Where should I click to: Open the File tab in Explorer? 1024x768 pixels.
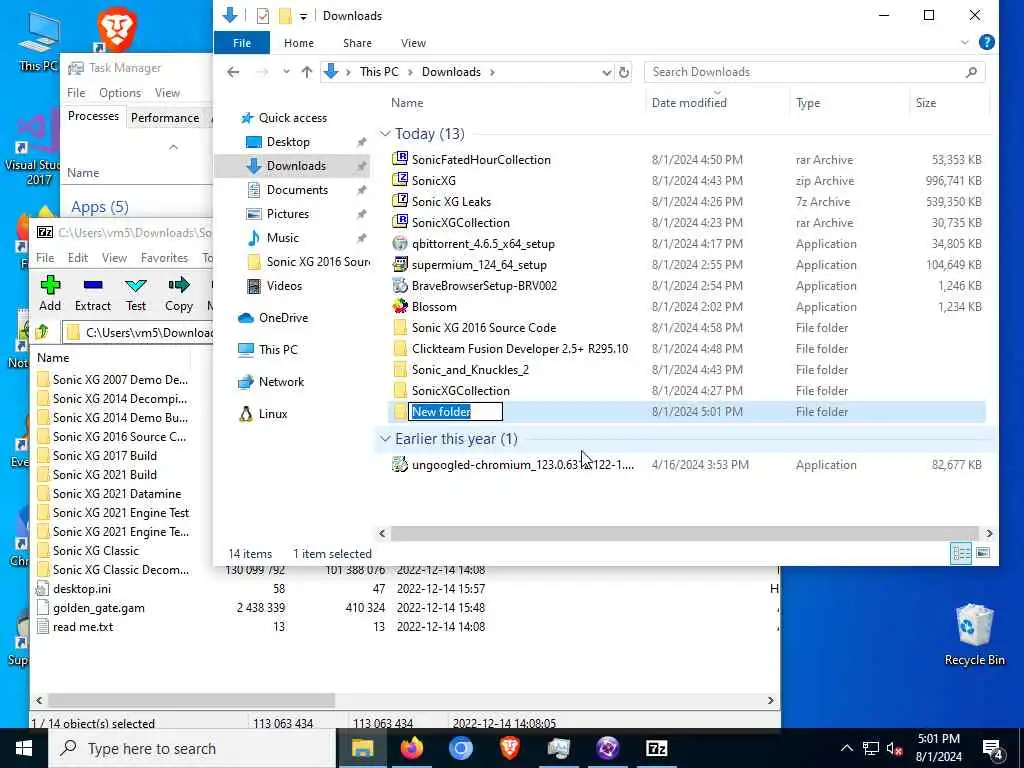(x=242, y=42)
